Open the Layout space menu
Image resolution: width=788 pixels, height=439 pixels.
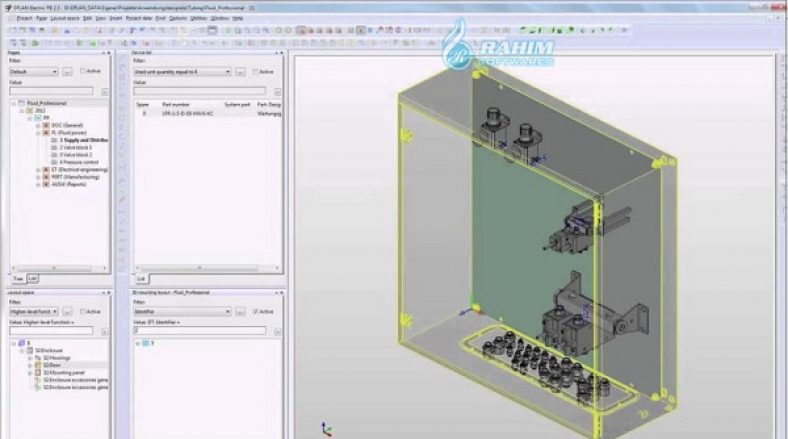[65, 18]
